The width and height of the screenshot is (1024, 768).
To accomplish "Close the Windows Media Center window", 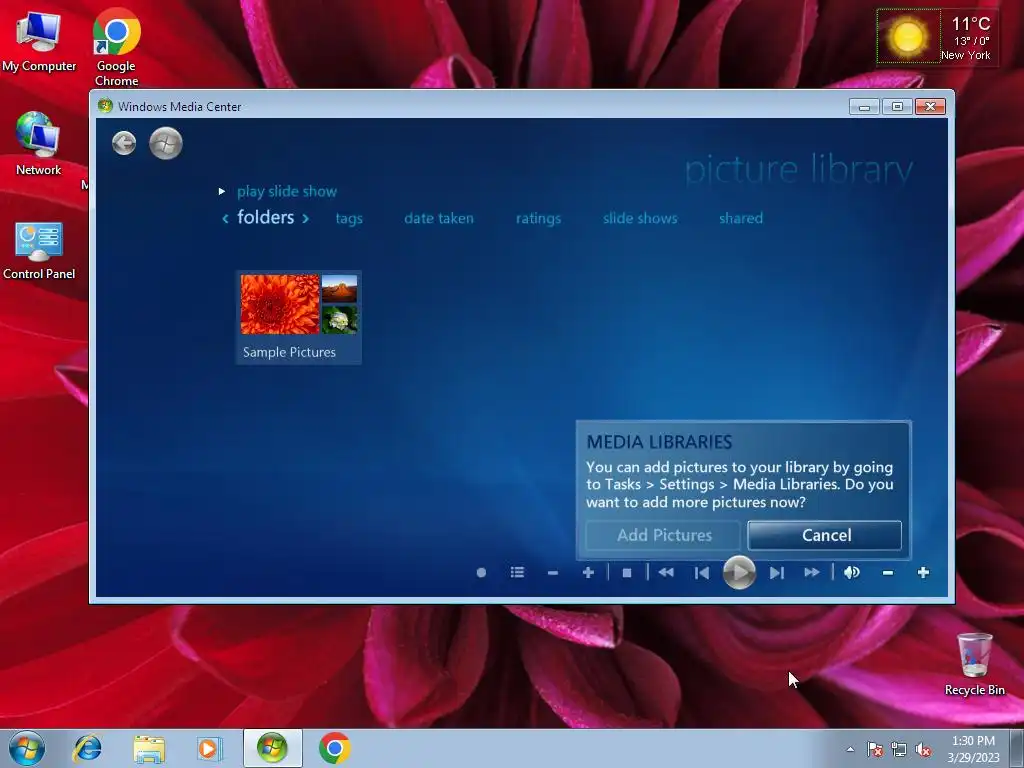I will tap(931, 106).
